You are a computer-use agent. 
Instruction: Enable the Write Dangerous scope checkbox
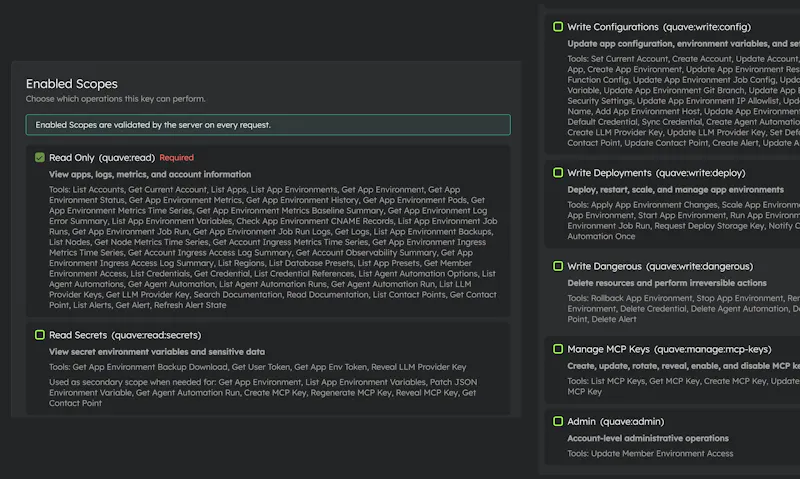pyautogui.click(x=558, y=266)
